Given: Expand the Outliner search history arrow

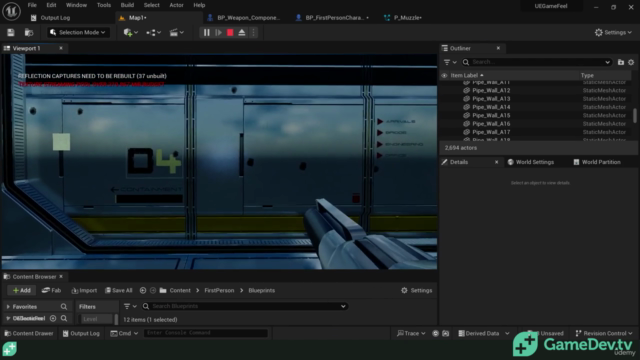Looking at the screenshot, I should (x=607, y=62).
